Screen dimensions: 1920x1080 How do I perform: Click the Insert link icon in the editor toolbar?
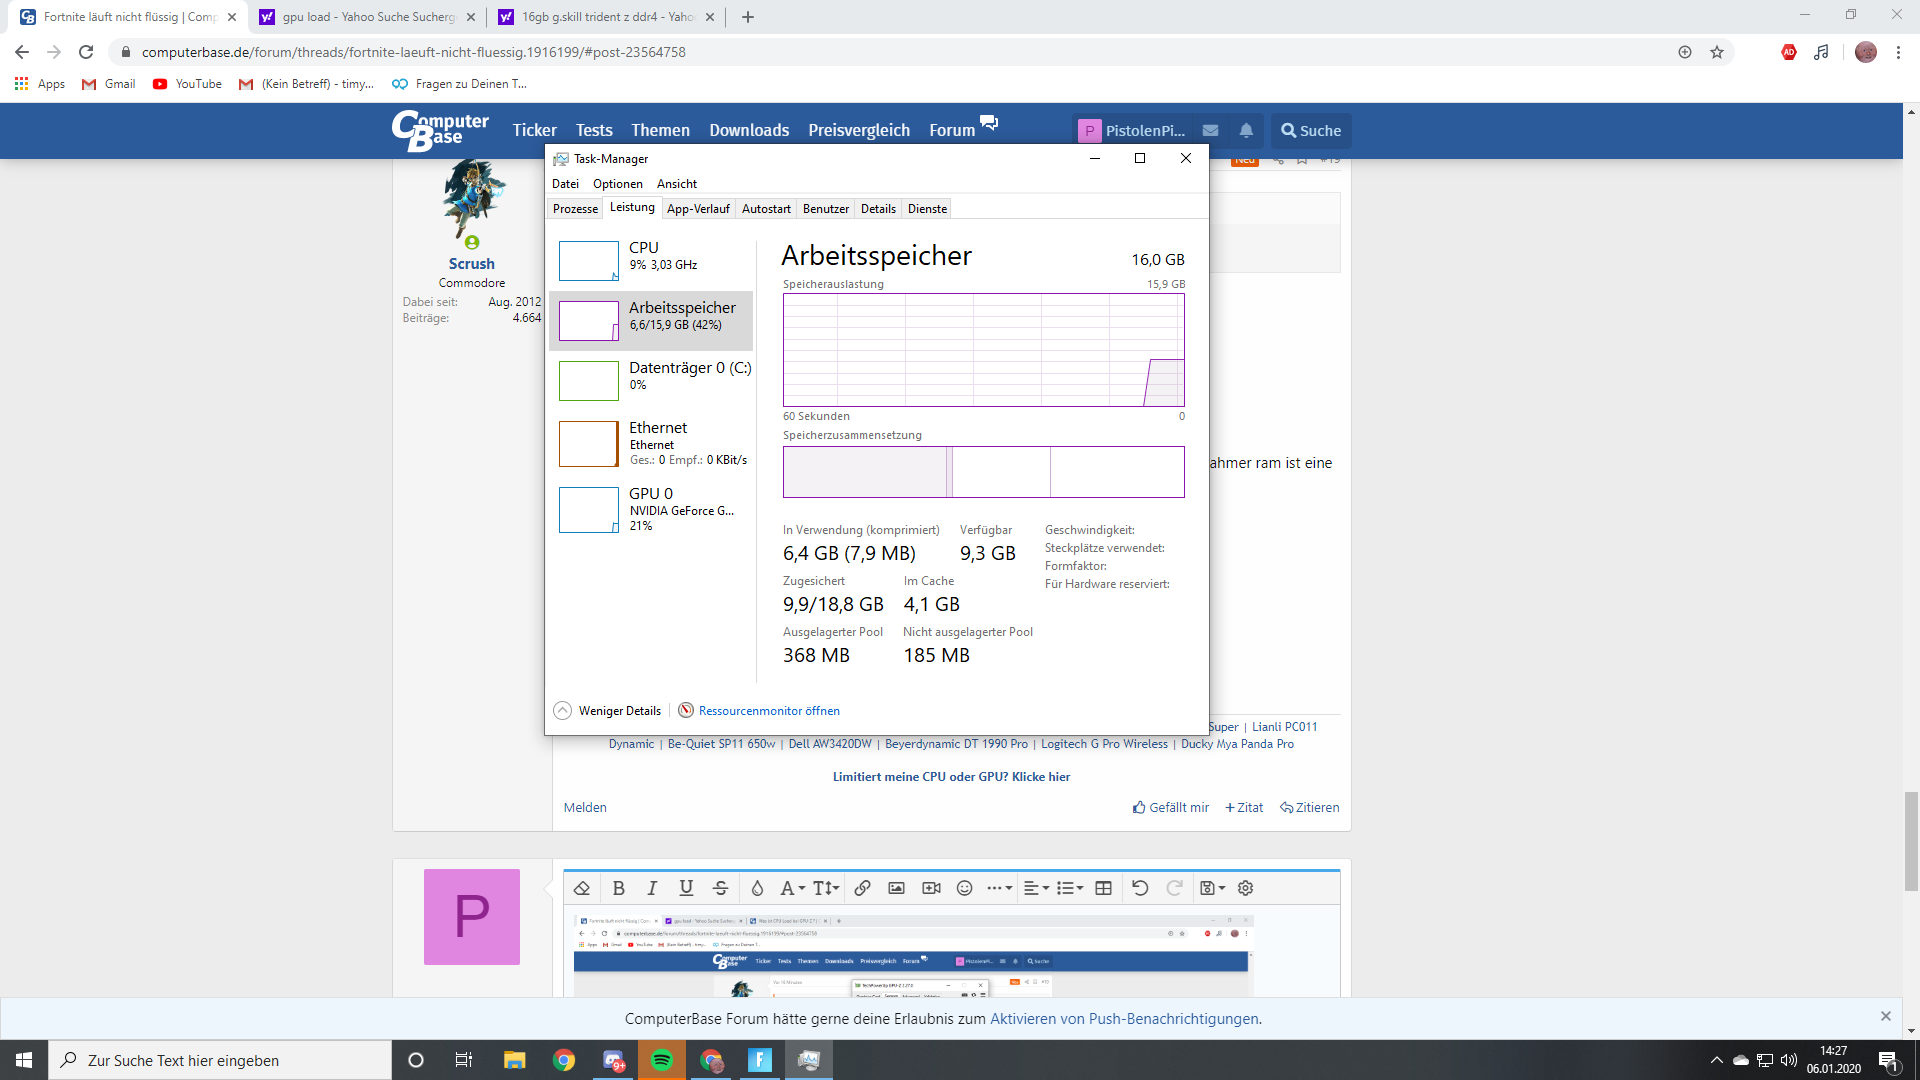point(861,888)
